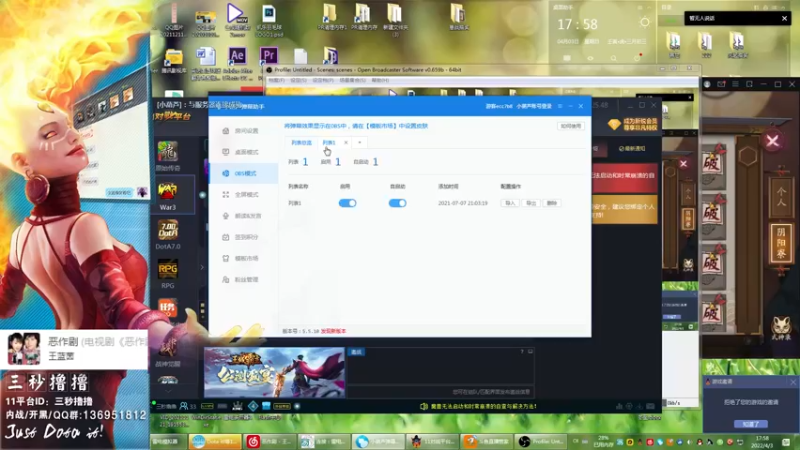Click the middle config button in list row
The width and height of the screenshot is (800, 450).
tap(531, 203)
